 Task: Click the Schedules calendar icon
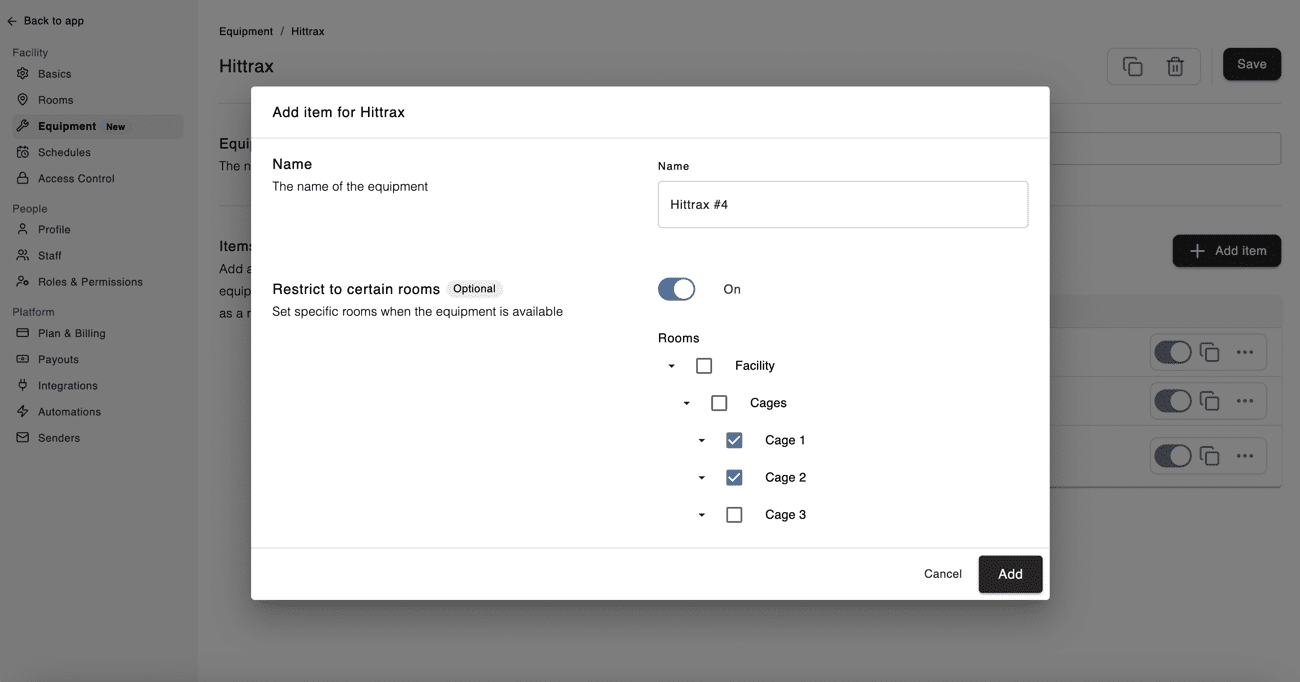point(23,152)
